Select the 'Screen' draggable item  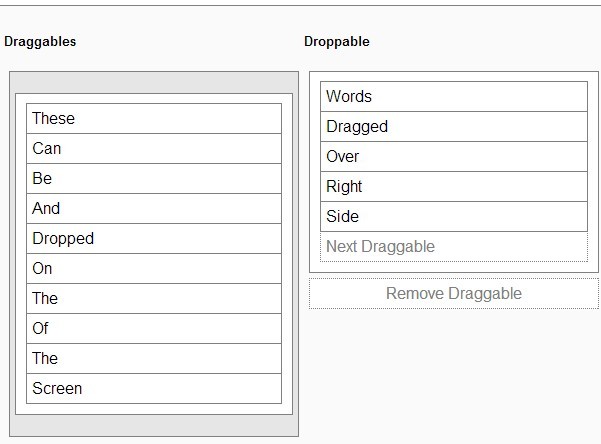(153, 388)
